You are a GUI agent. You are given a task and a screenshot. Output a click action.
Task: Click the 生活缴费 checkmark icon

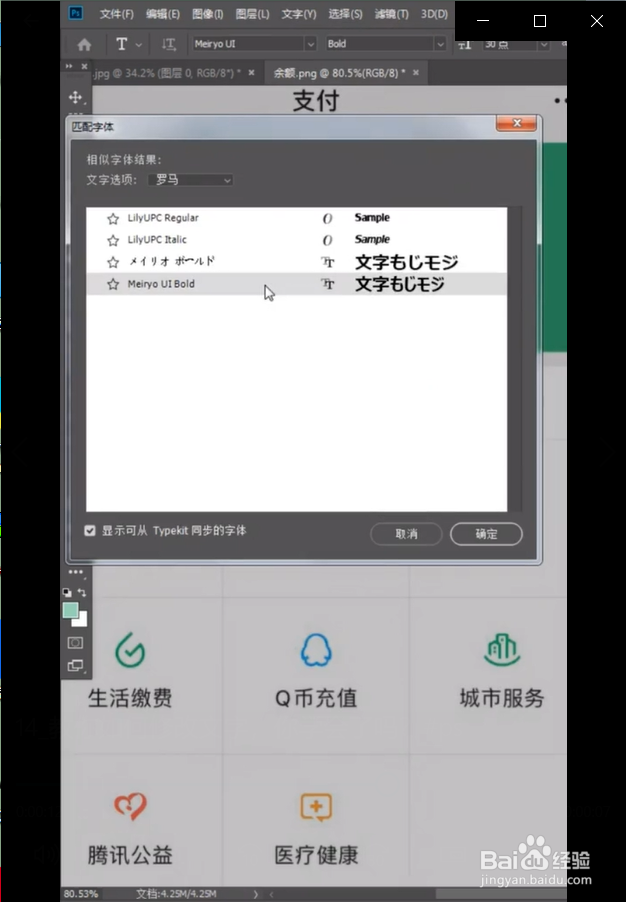click(130, 650)
